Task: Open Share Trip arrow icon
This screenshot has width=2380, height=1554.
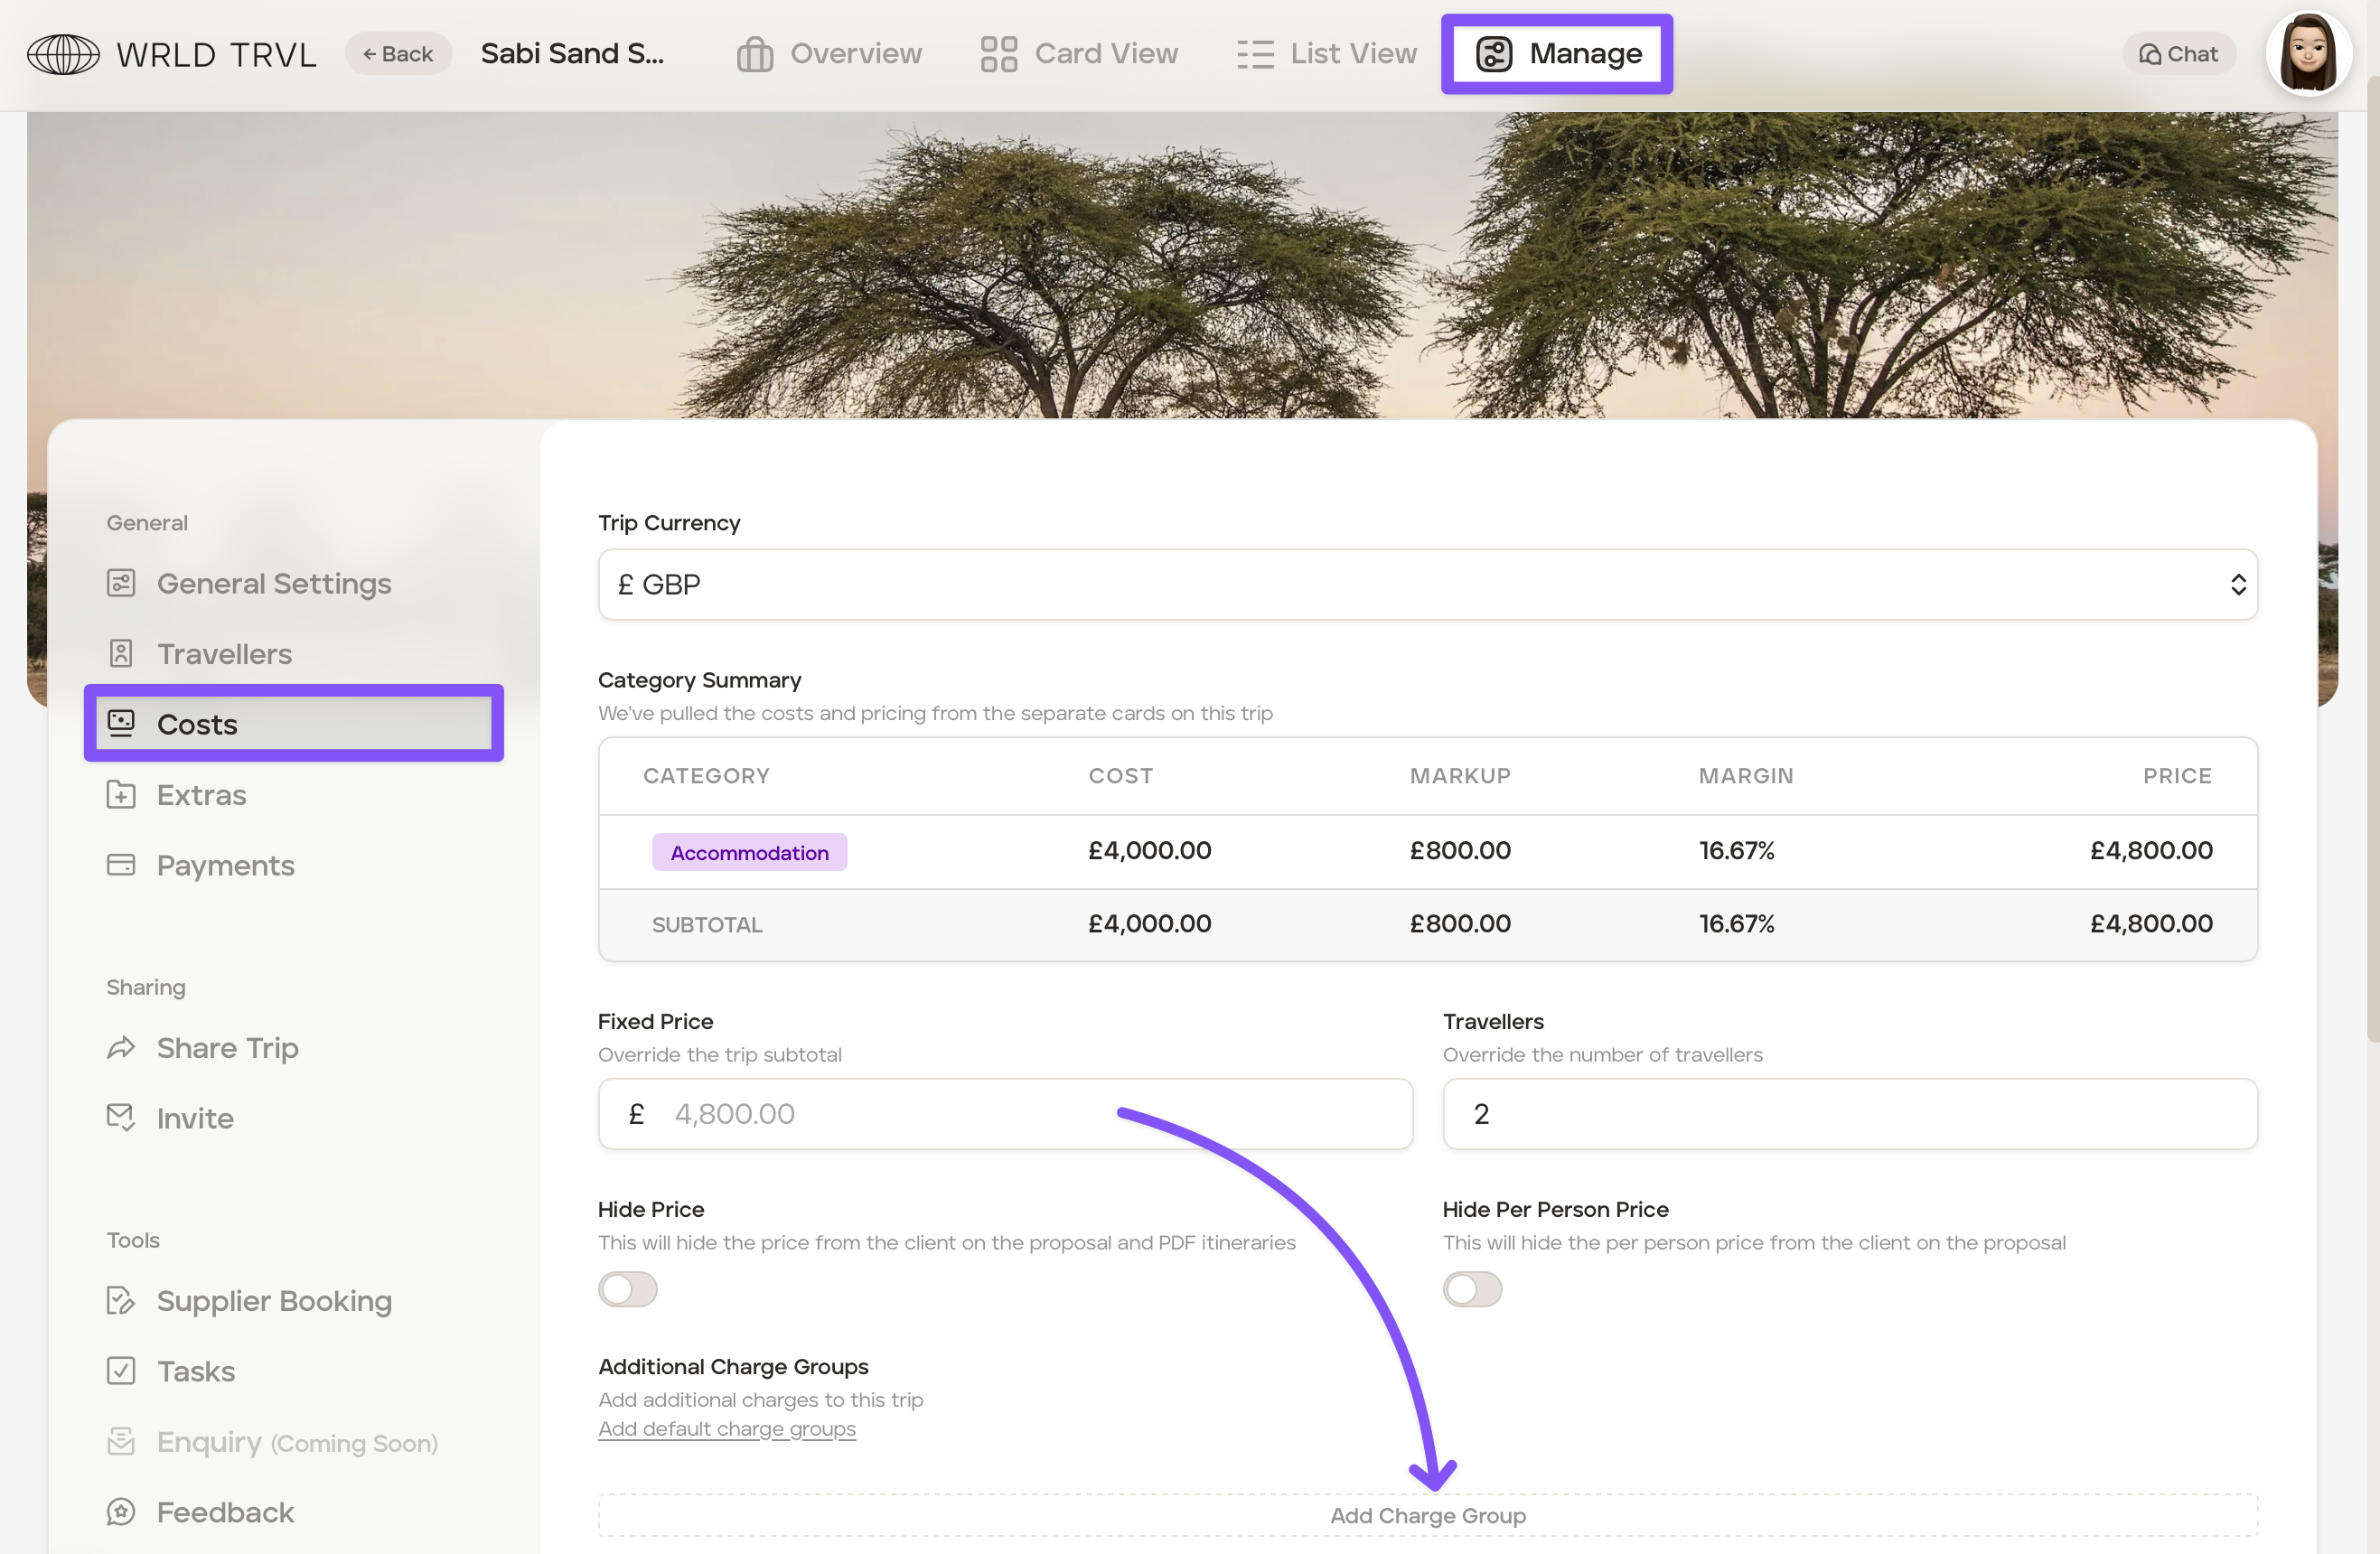Action: 121,1048
